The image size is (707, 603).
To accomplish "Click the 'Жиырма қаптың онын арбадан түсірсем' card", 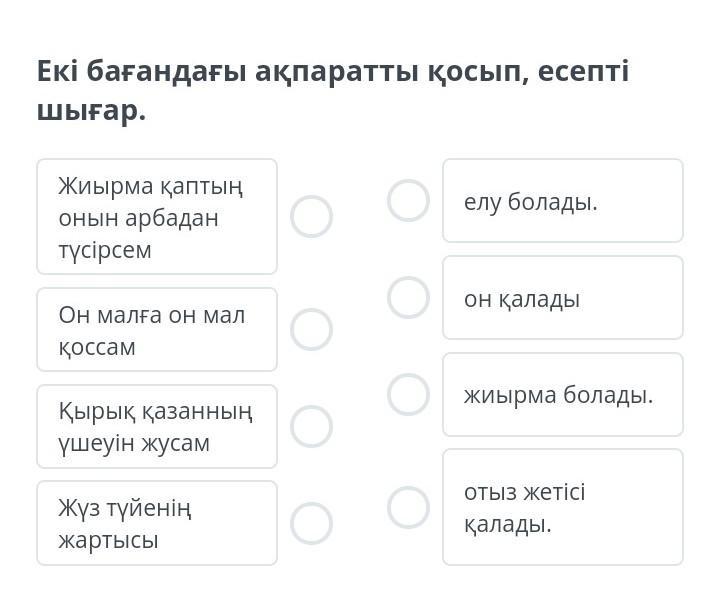I will [x=157, y=216].
